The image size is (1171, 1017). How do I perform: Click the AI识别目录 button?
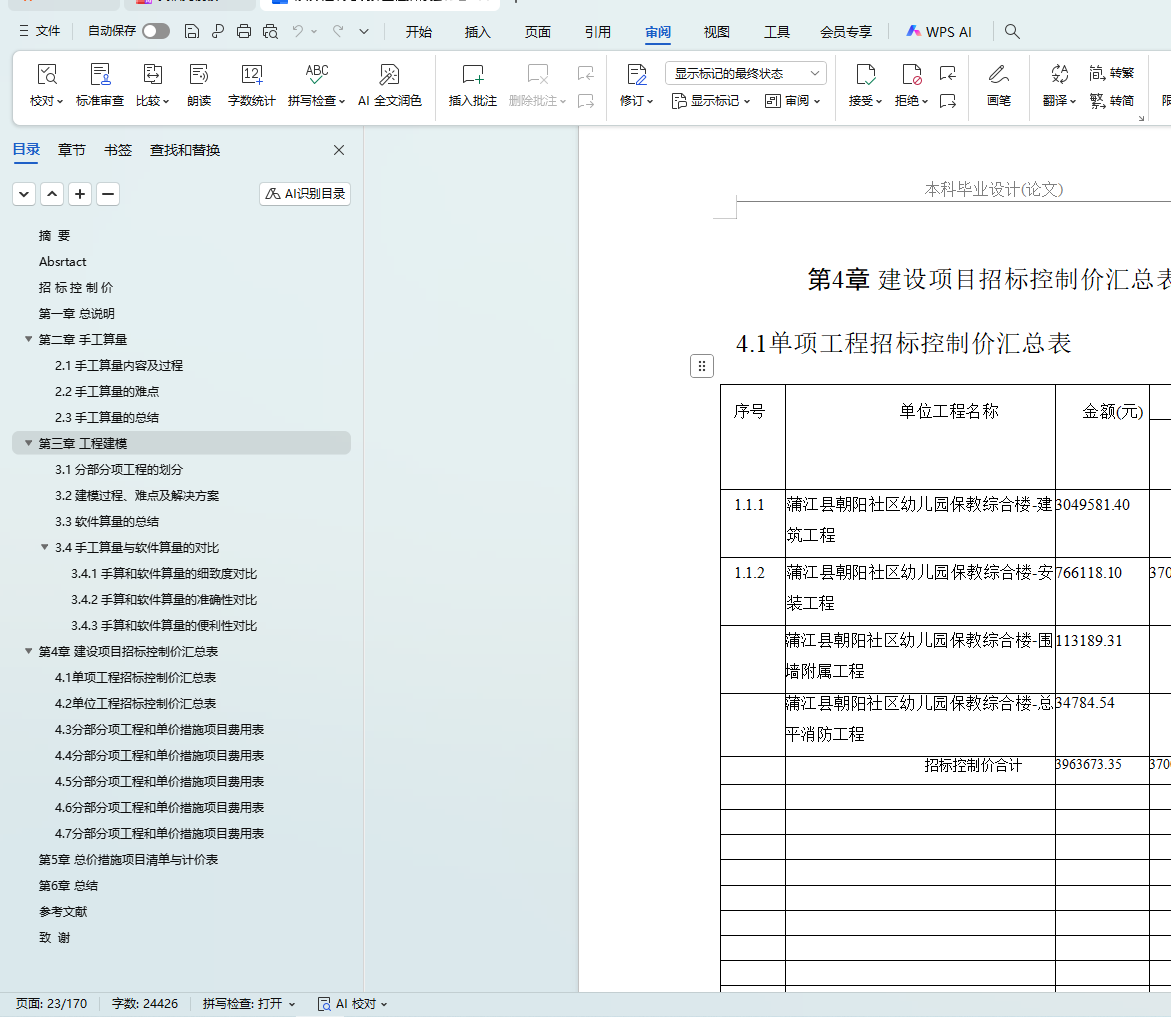point(305,194)
